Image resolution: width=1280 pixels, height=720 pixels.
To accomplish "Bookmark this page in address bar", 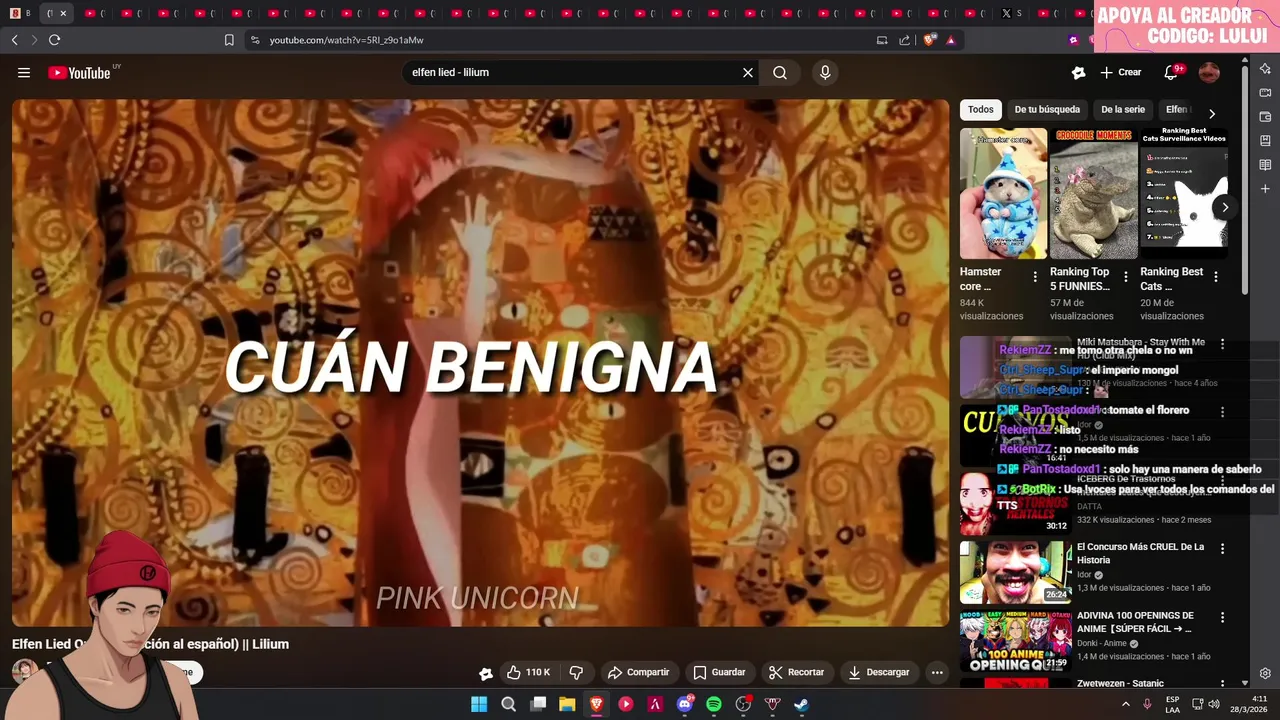I will point(229,40).
